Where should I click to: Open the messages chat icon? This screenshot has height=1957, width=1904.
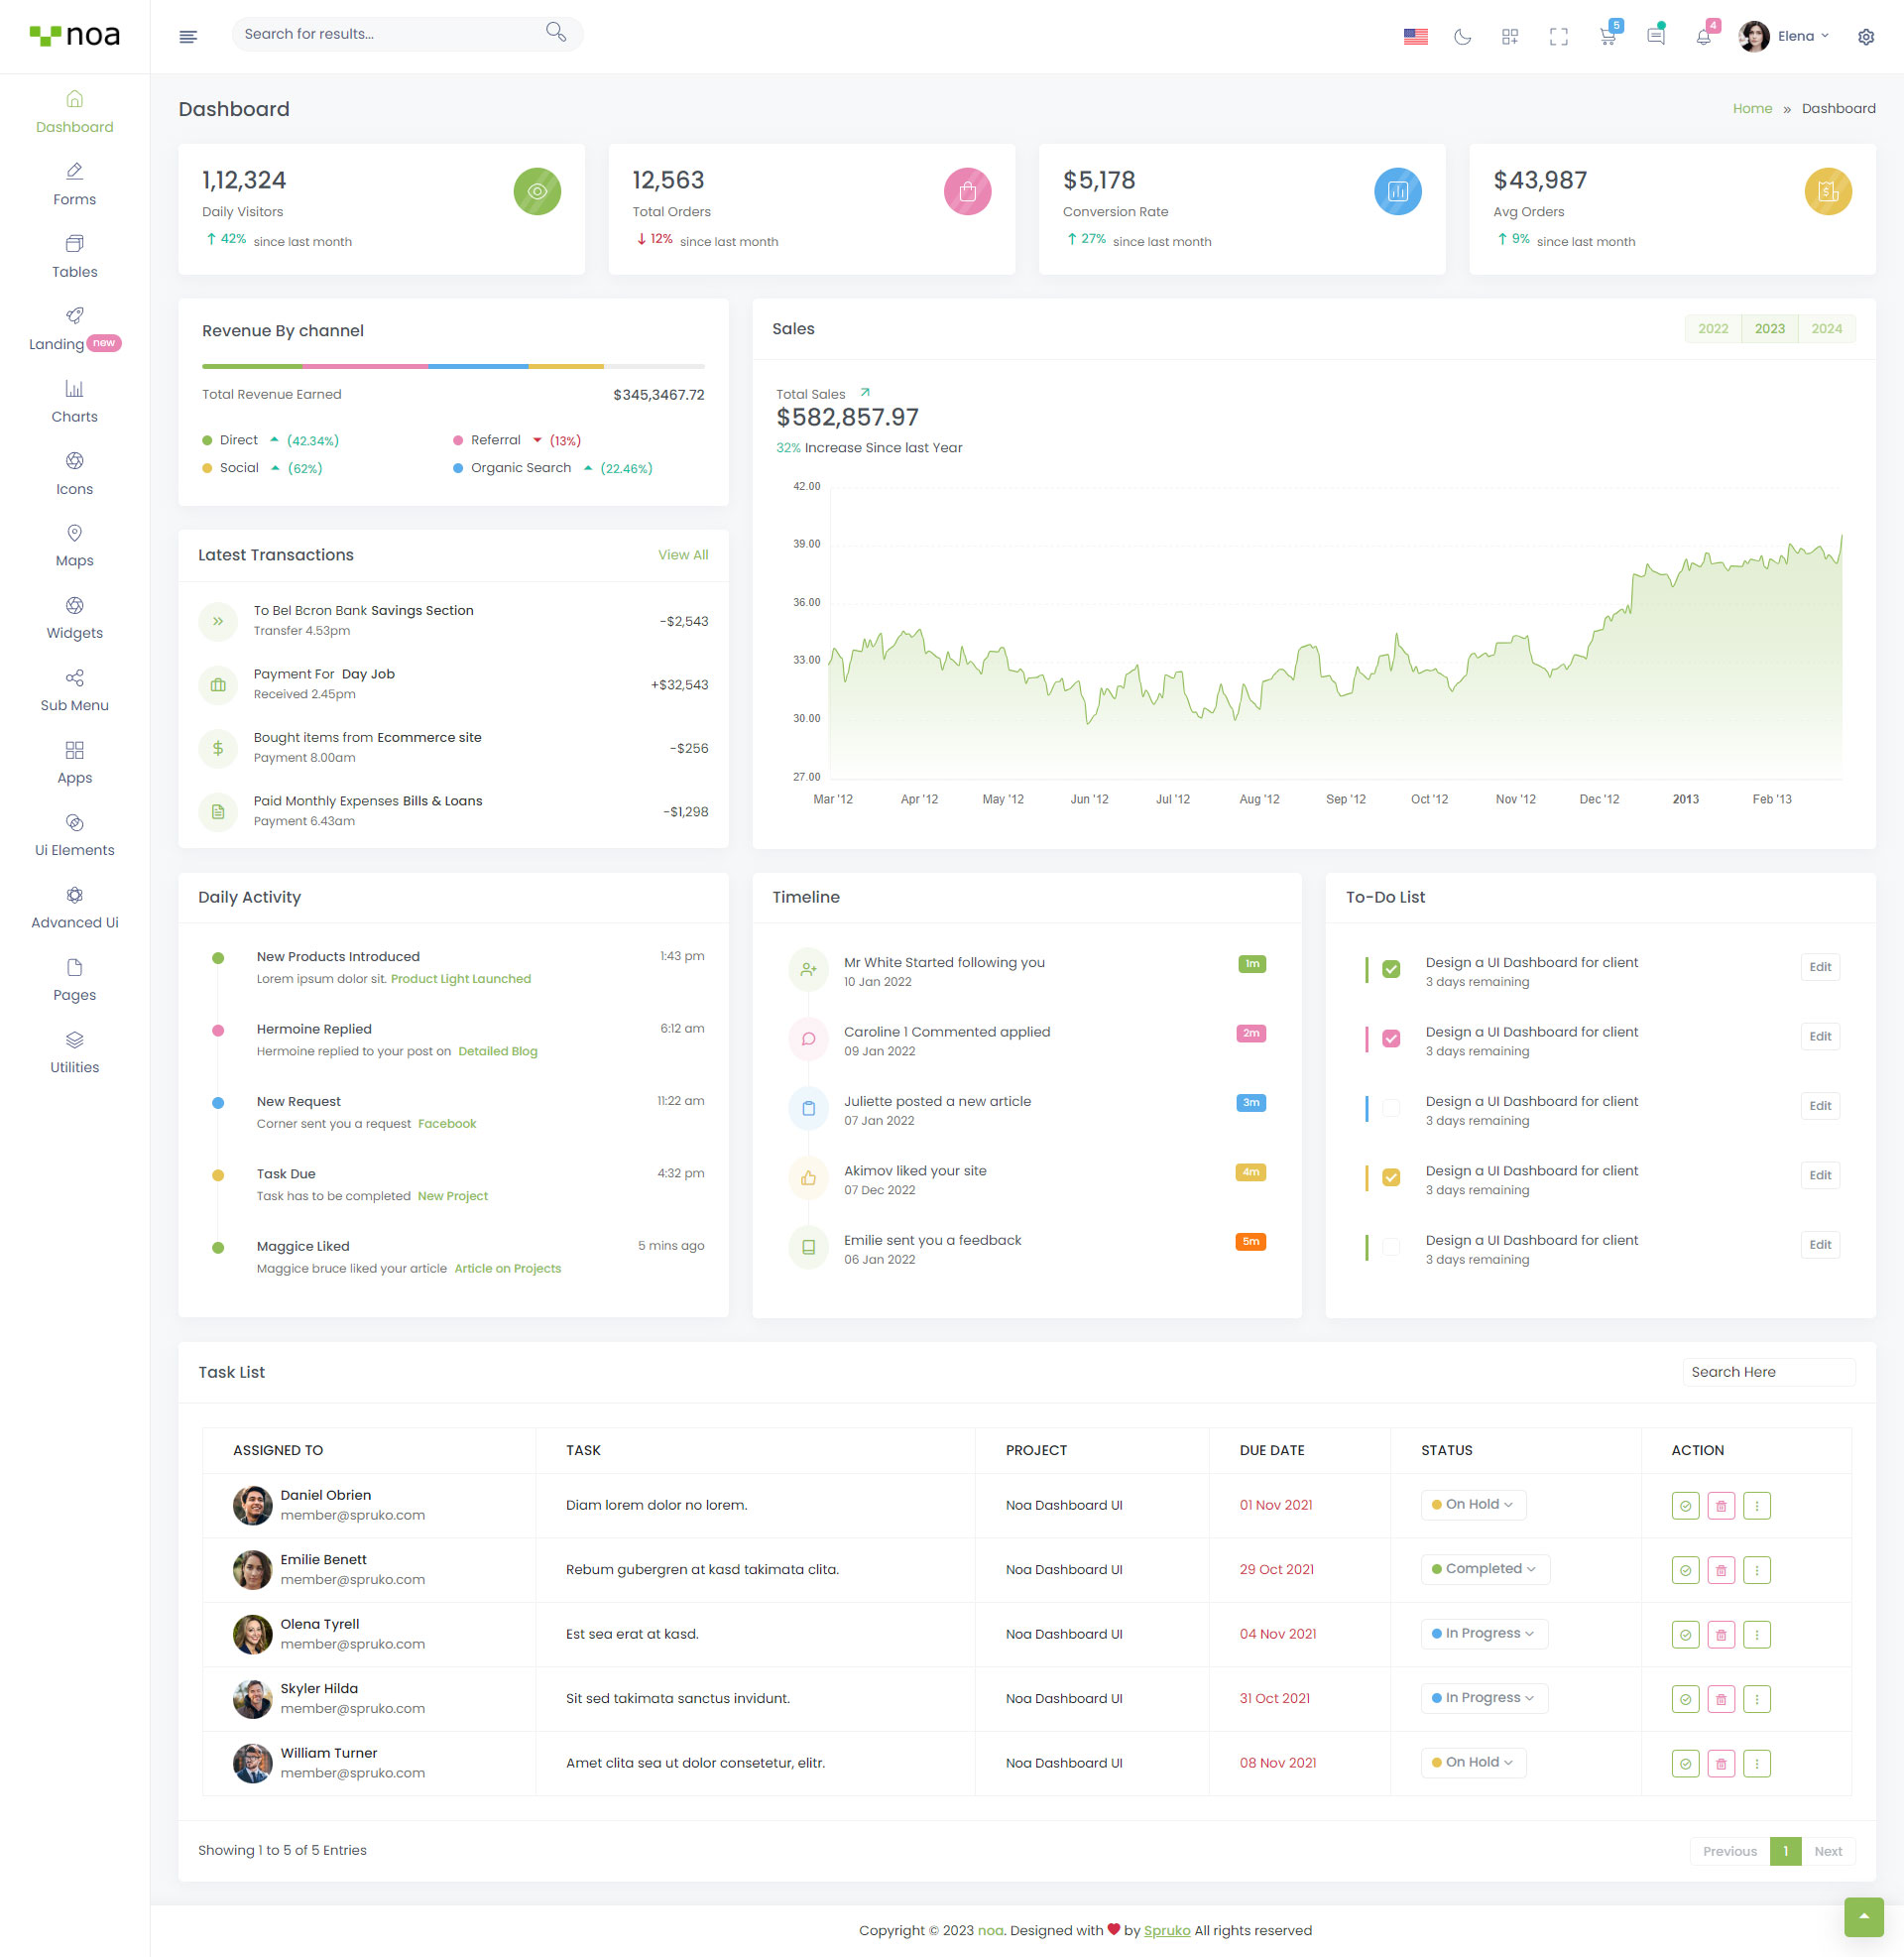point(1655,37)
